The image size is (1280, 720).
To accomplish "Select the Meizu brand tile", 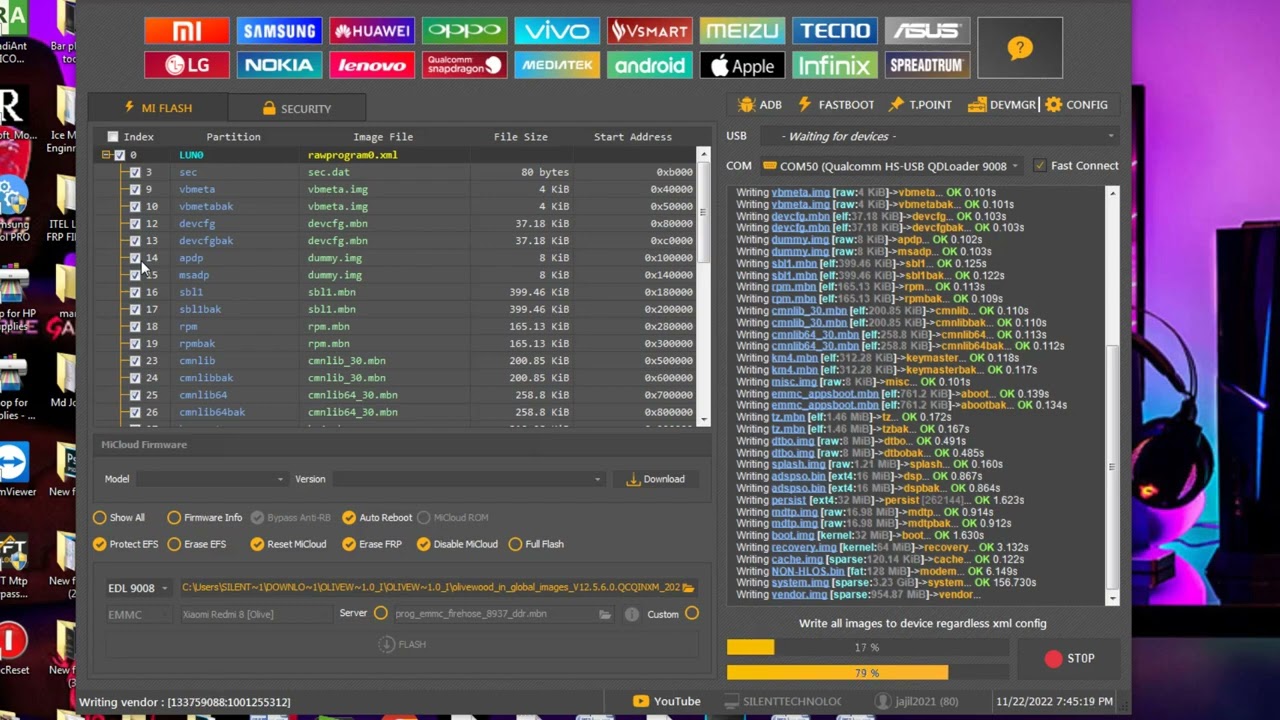I will tap(742, 31).
